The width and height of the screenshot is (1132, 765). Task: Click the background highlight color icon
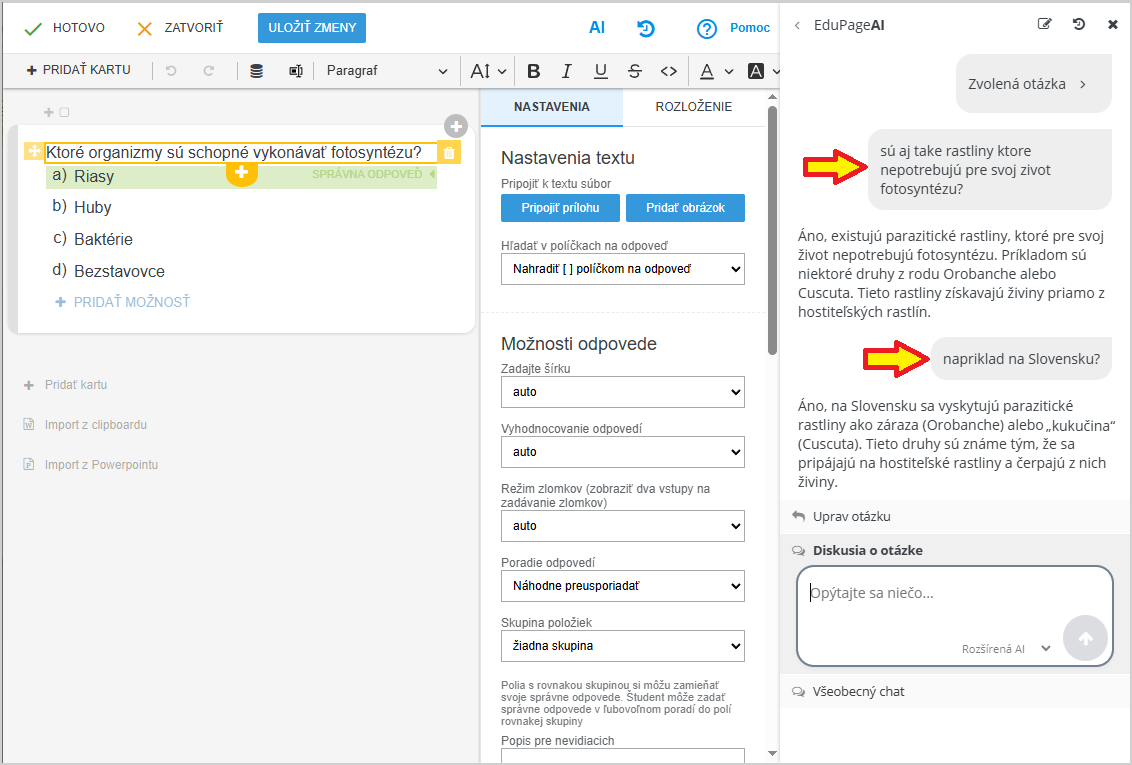pos(756,71)
